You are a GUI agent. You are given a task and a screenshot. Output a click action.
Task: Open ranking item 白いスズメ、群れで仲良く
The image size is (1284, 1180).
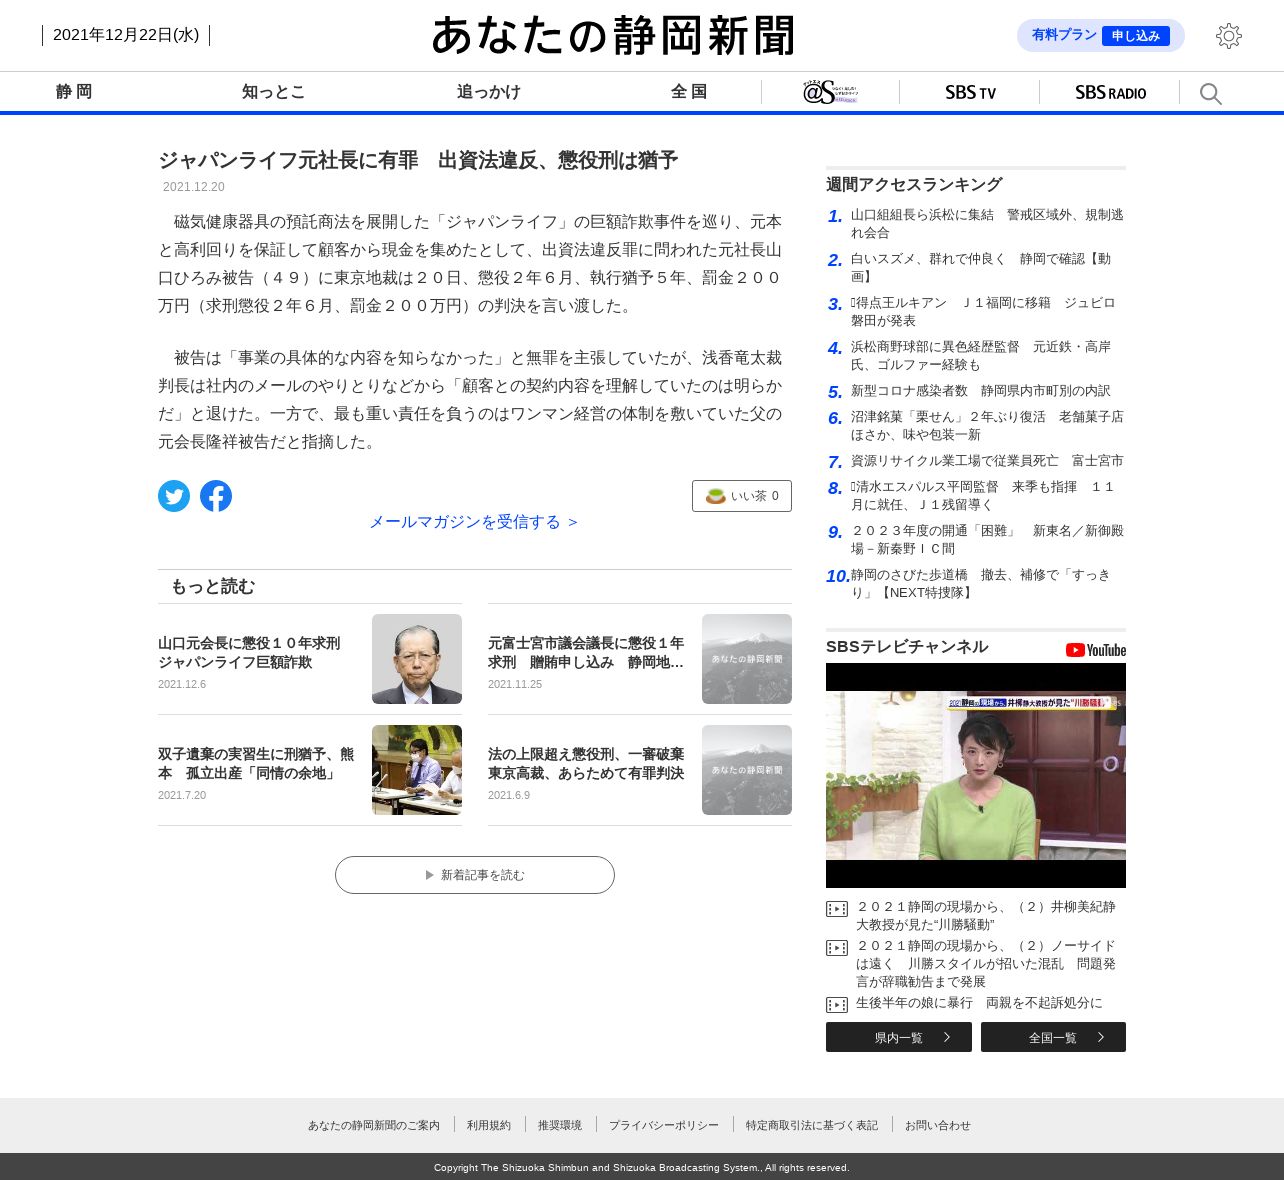coord(987,268)
